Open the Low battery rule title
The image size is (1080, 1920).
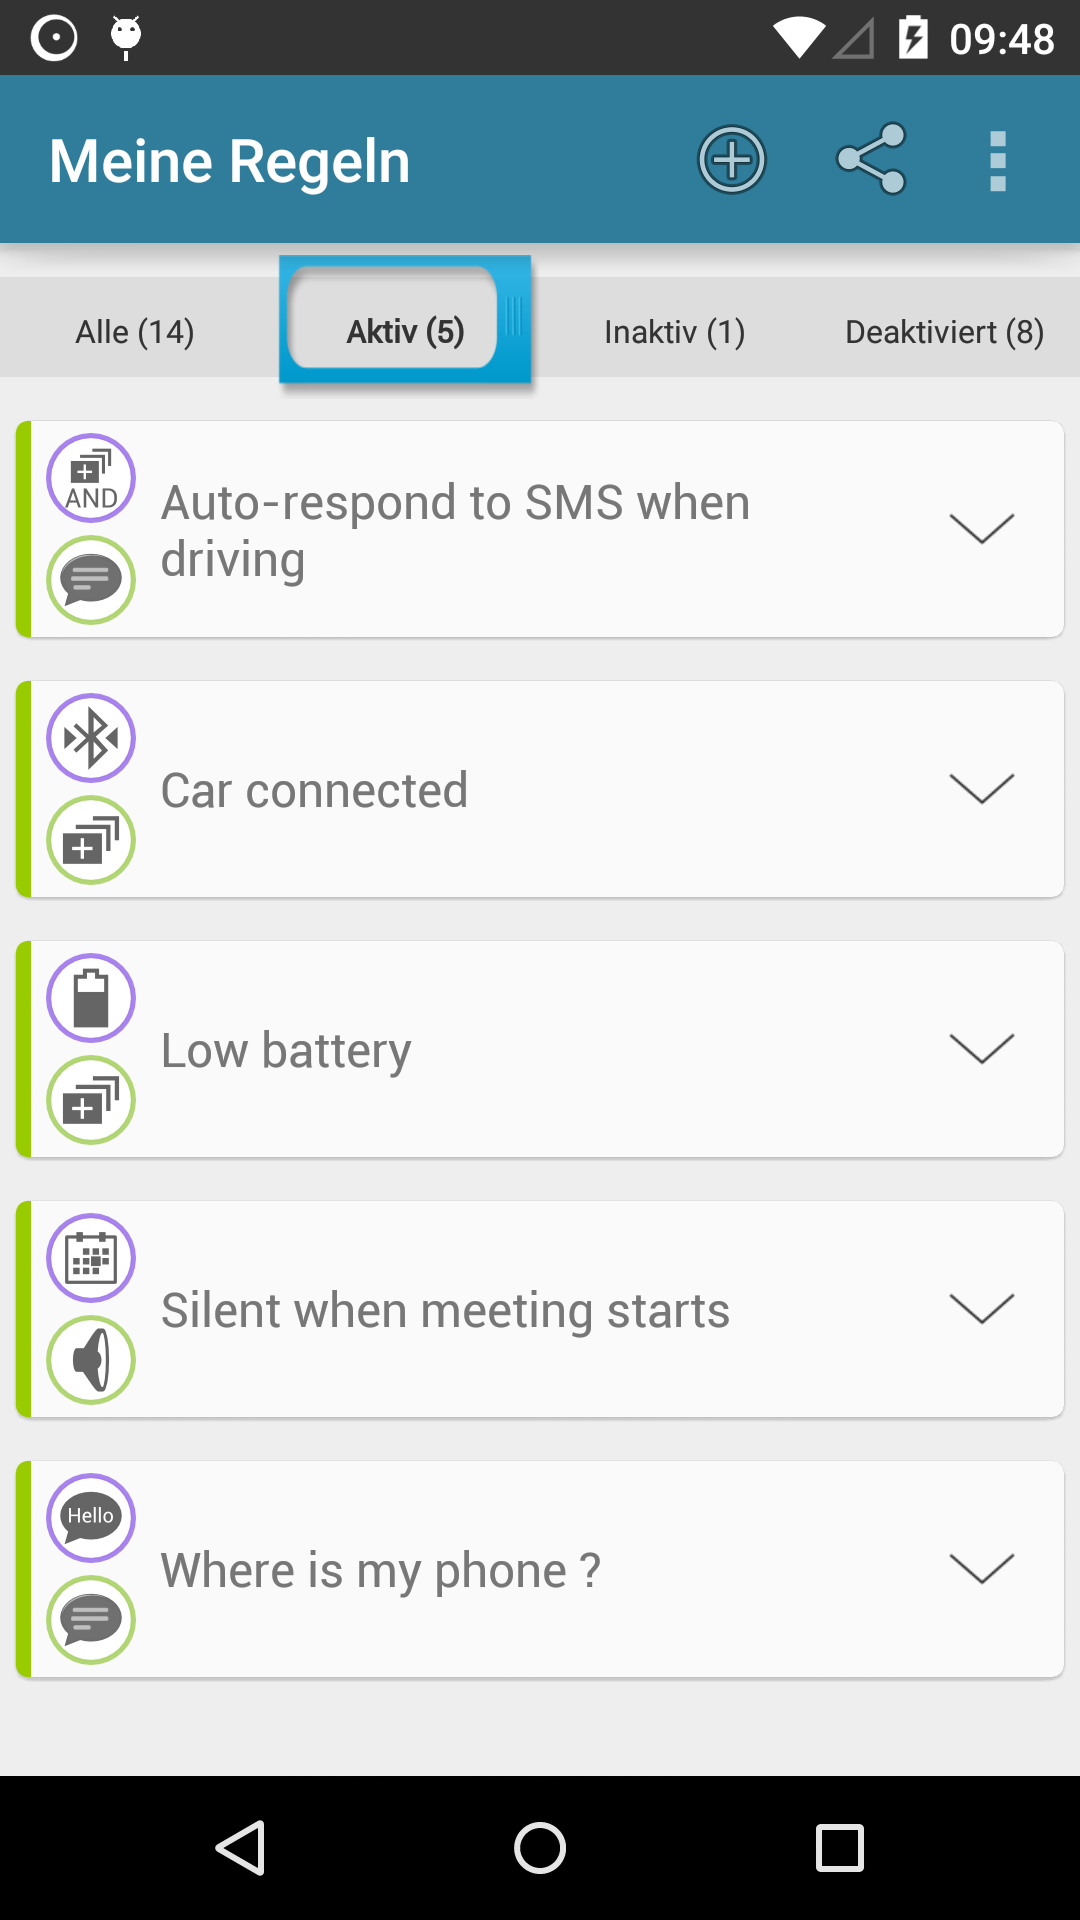coord(286,1051)
